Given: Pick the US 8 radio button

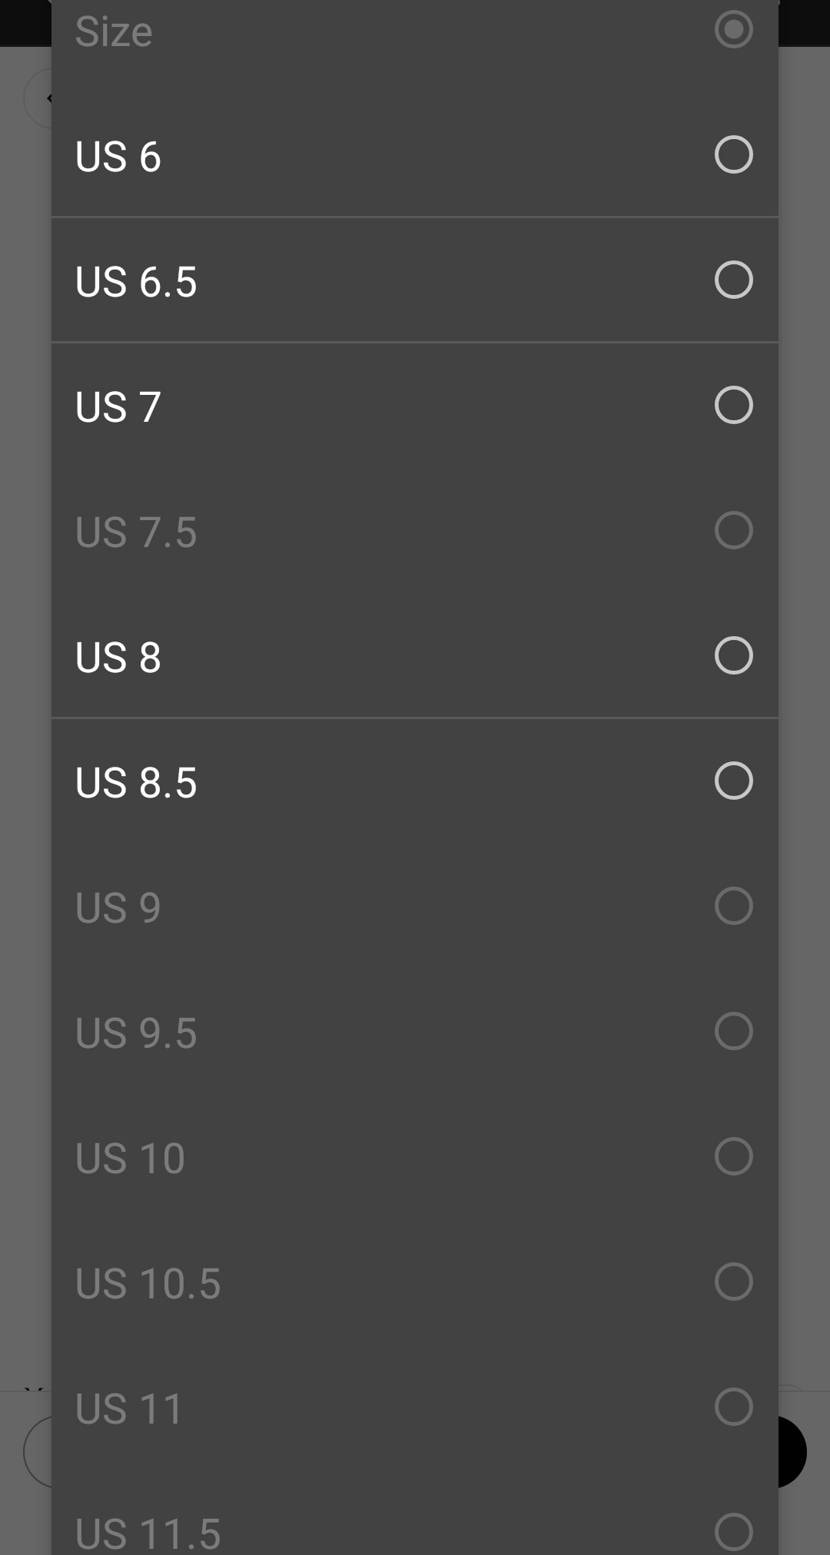Looking at the screenshot, I should 733,656.
